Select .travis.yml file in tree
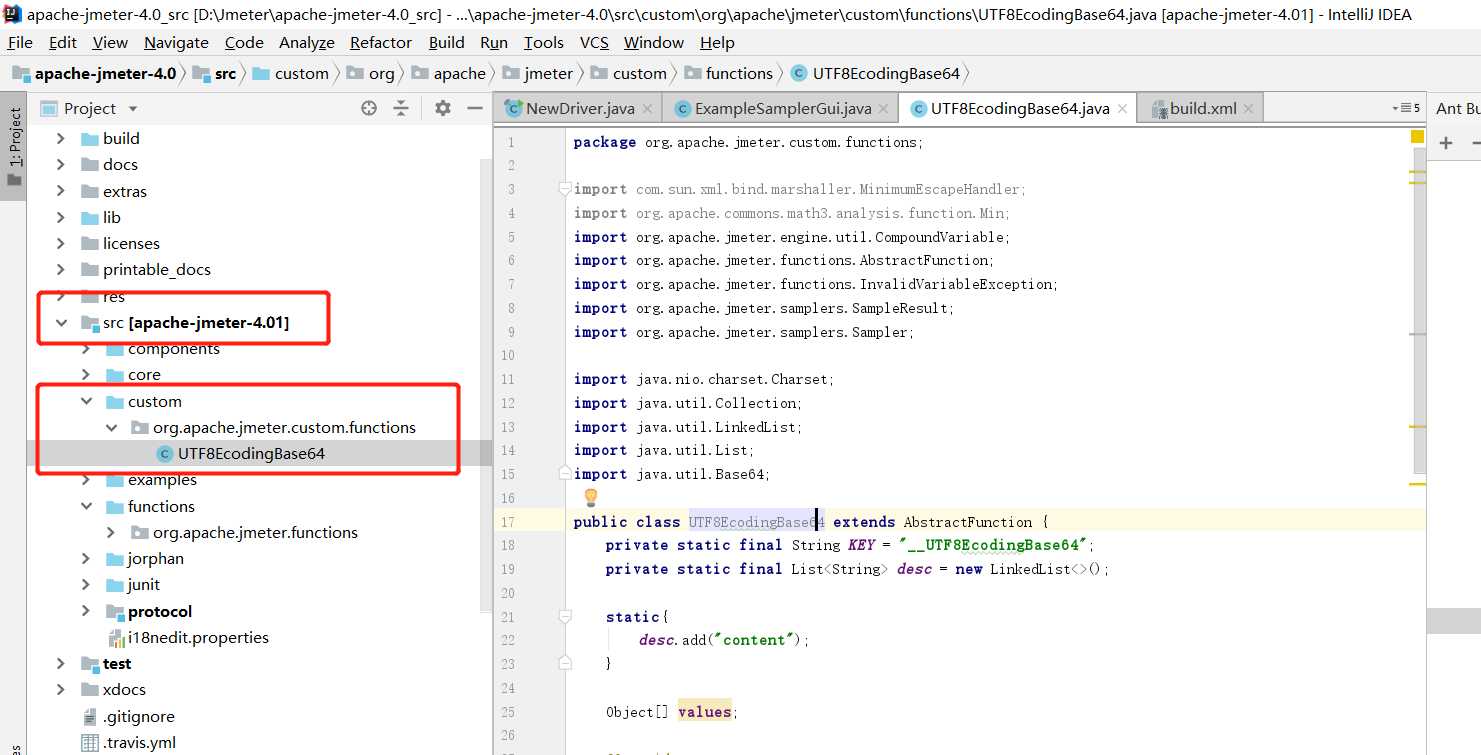 pyautogui.click(x=139, y=742)
